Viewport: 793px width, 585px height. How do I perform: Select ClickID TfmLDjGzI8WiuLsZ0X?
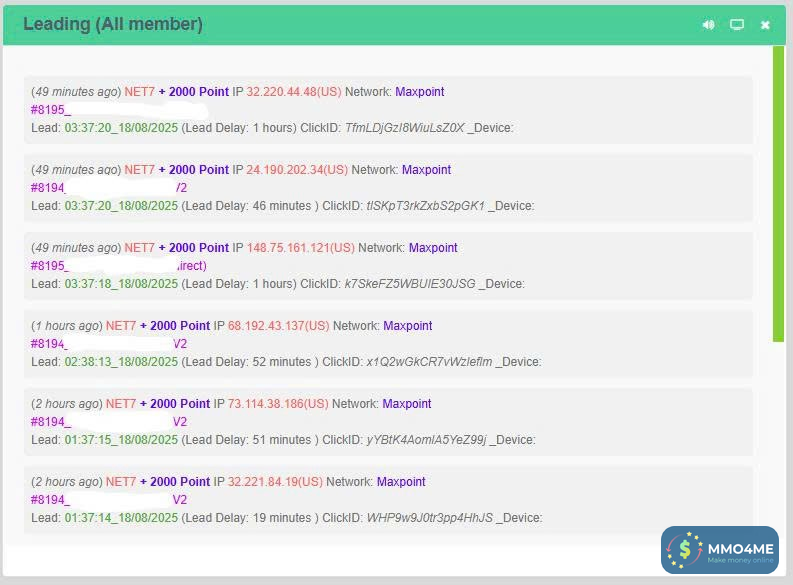405,128
